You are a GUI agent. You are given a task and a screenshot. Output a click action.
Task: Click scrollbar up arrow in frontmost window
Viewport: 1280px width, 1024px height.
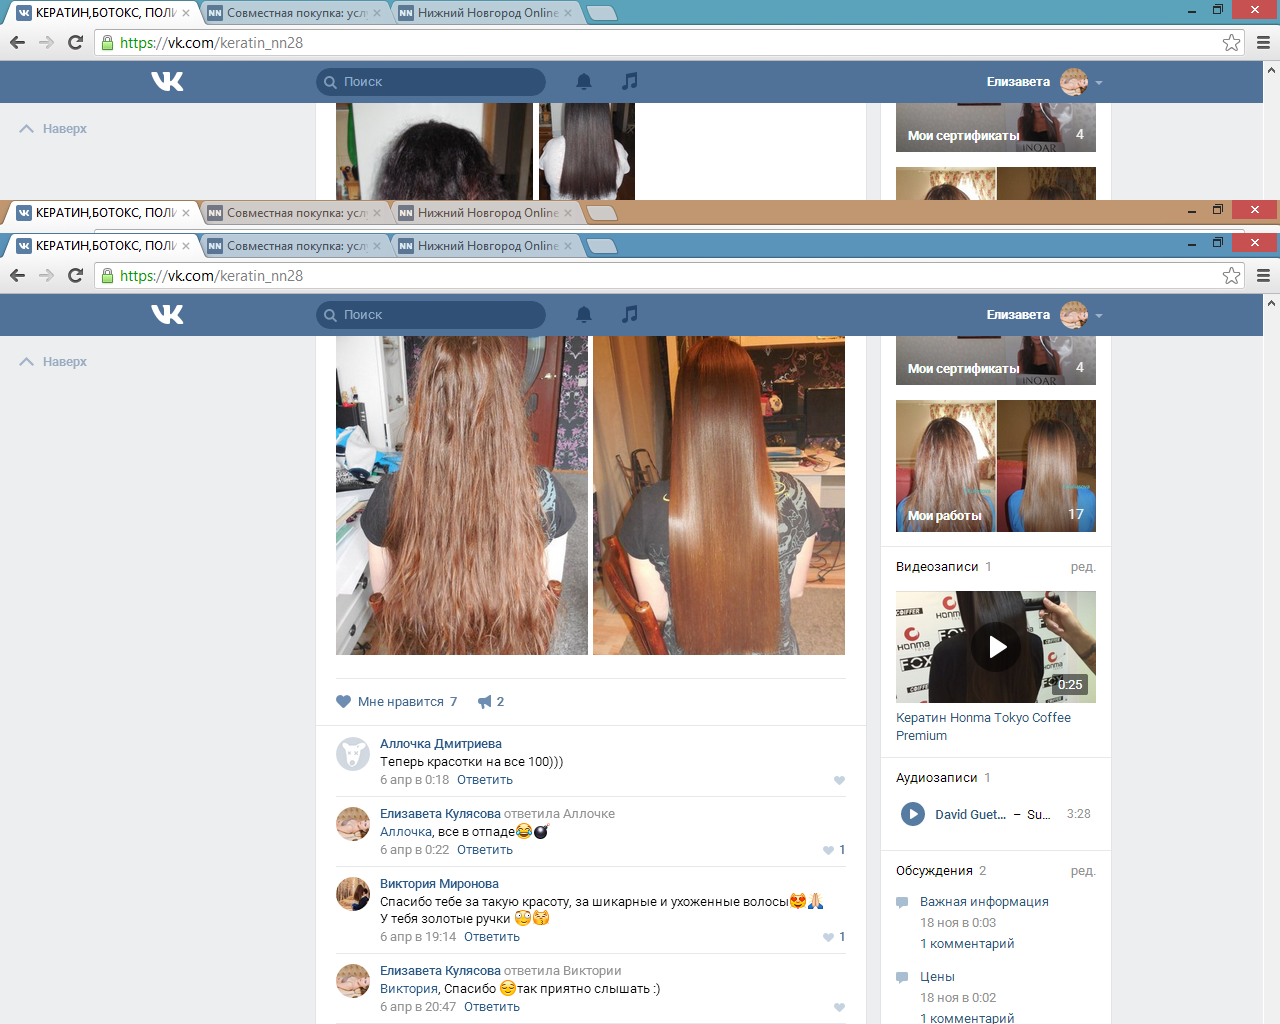coord(1272,302)
